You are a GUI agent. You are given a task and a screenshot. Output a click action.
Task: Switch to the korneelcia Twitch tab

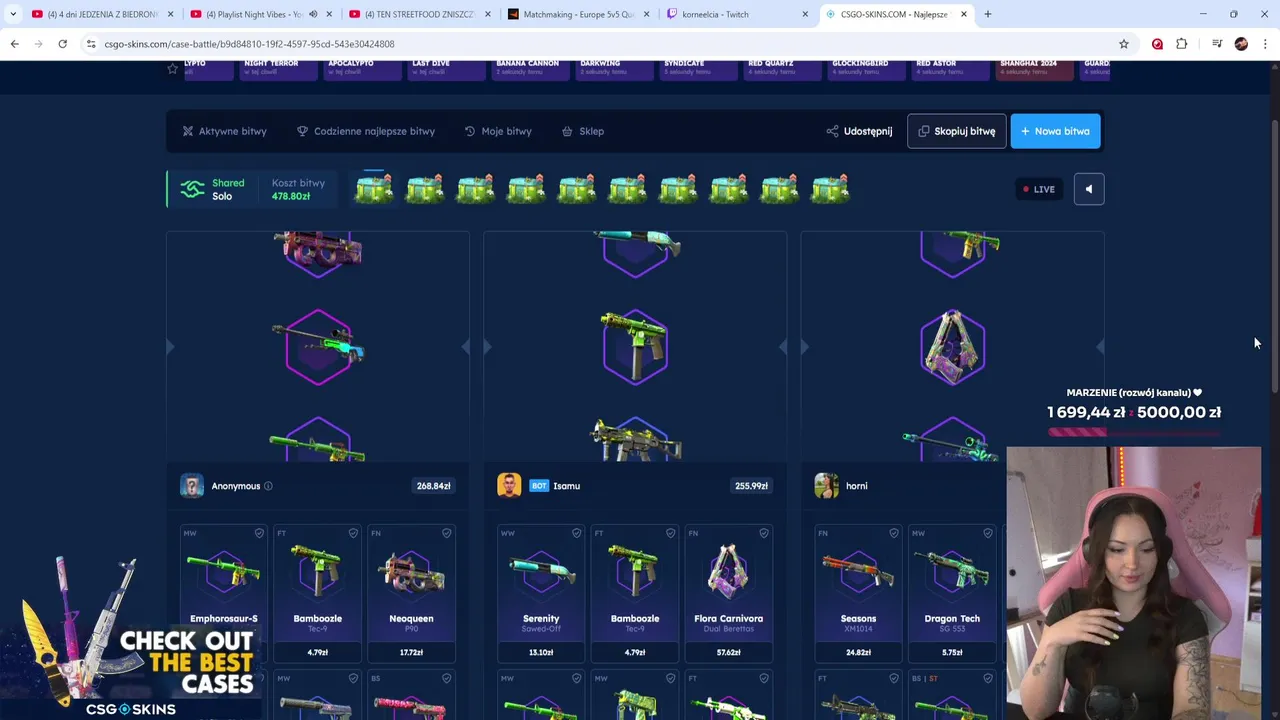pyautogui.click(x=737, y=14)
